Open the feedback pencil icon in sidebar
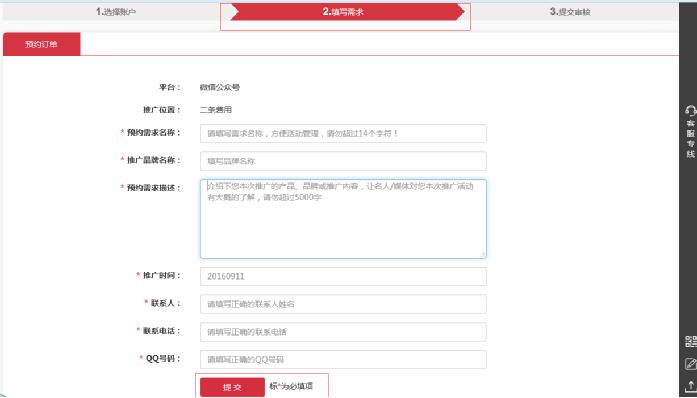 coord(691,364)
